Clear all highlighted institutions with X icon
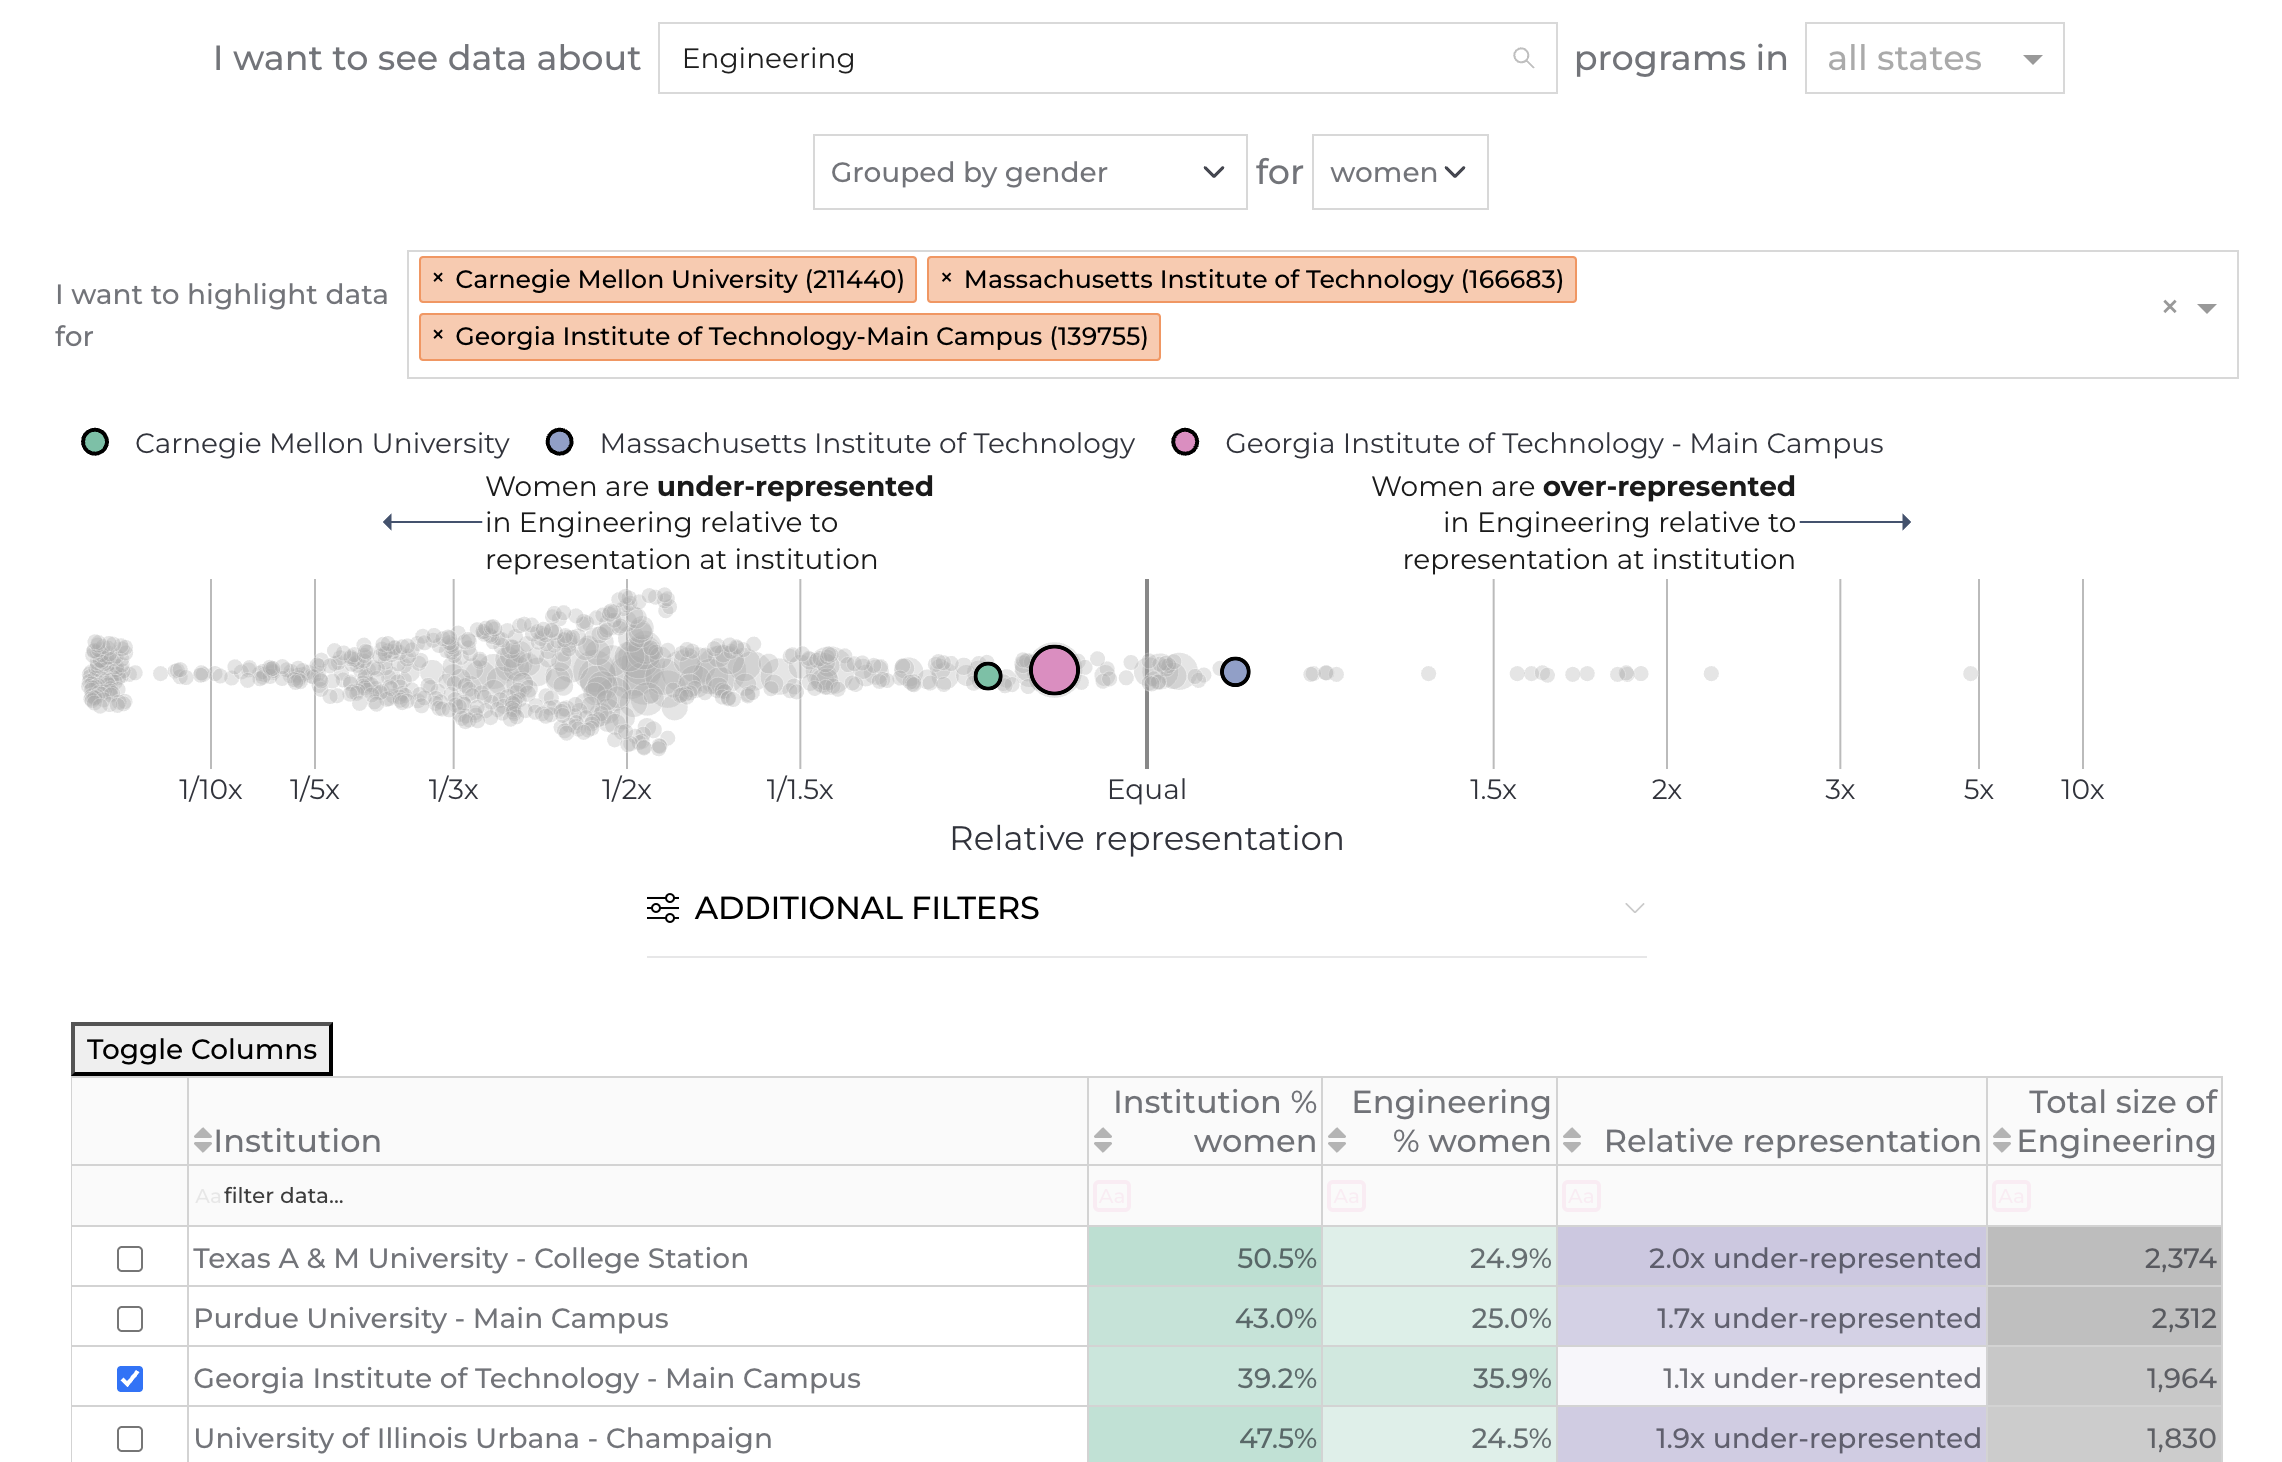Screen dimensions: 2282x1462 pyautogui.click(x=2169, y=307)
